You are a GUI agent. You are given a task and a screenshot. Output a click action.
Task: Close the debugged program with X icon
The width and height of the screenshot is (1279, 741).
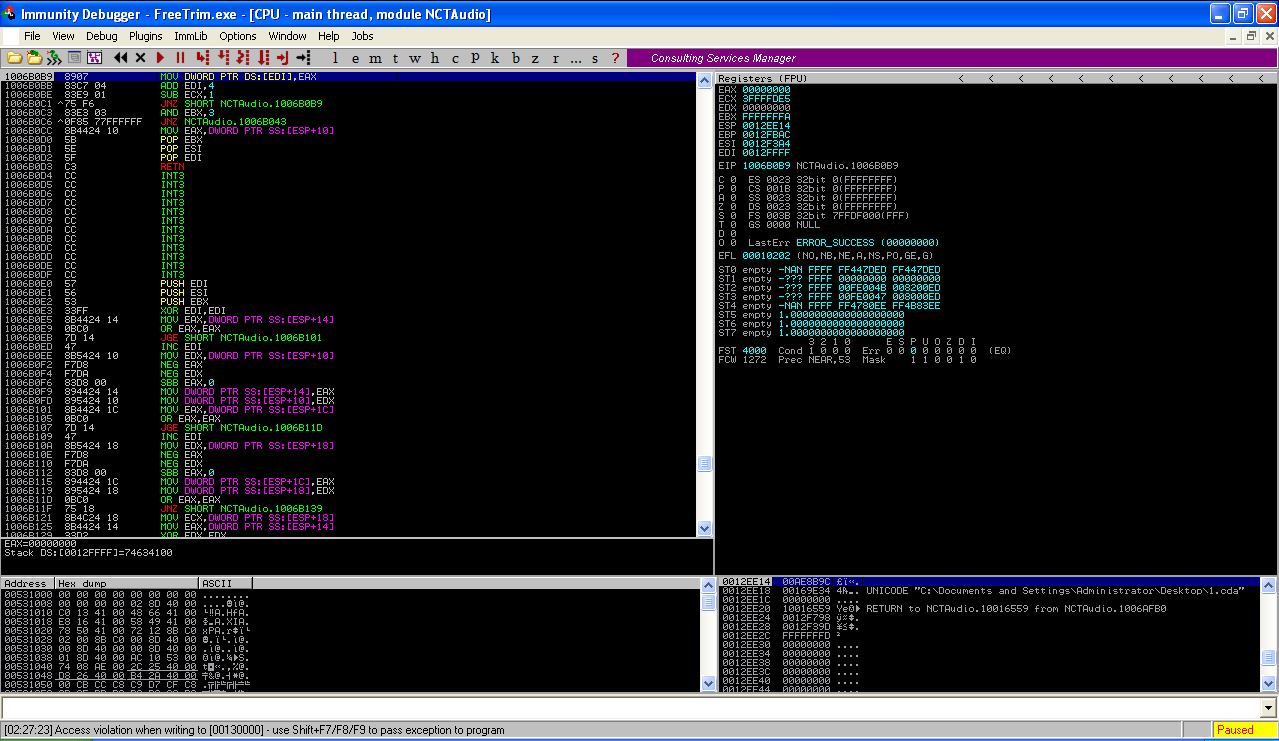pyautogui.click(x=140, y=58)
